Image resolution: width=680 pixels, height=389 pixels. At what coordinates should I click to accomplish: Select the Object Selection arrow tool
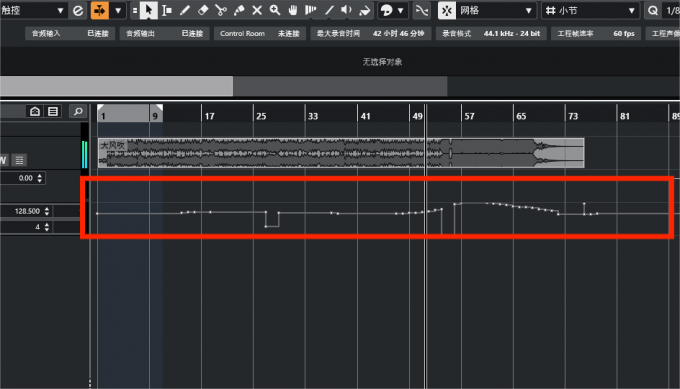pos(148,10)
